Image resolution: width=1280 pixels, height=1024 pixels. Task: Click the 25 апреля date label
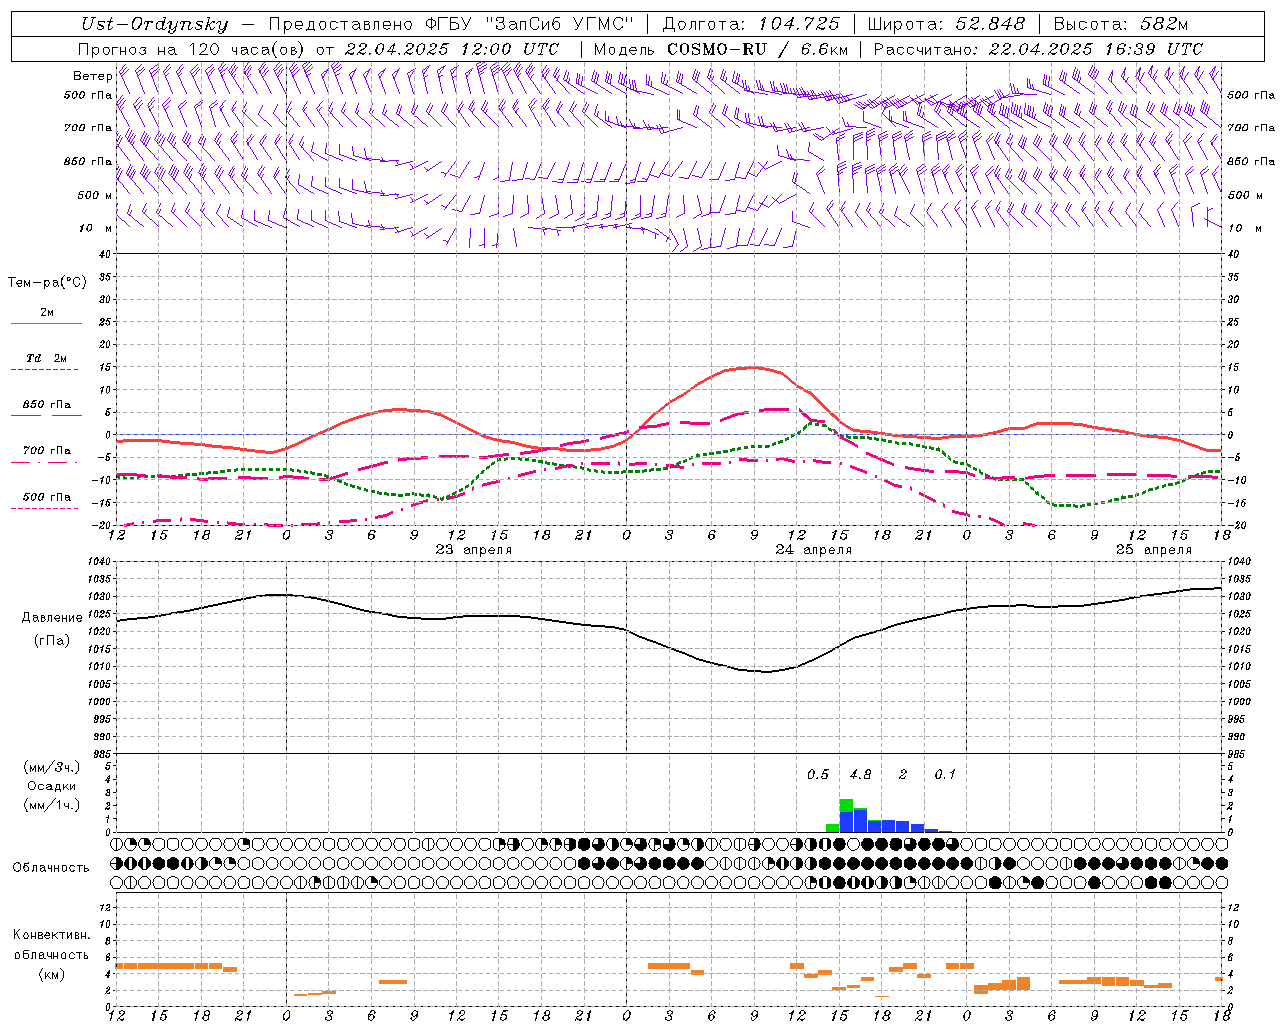pos(1153,550)
